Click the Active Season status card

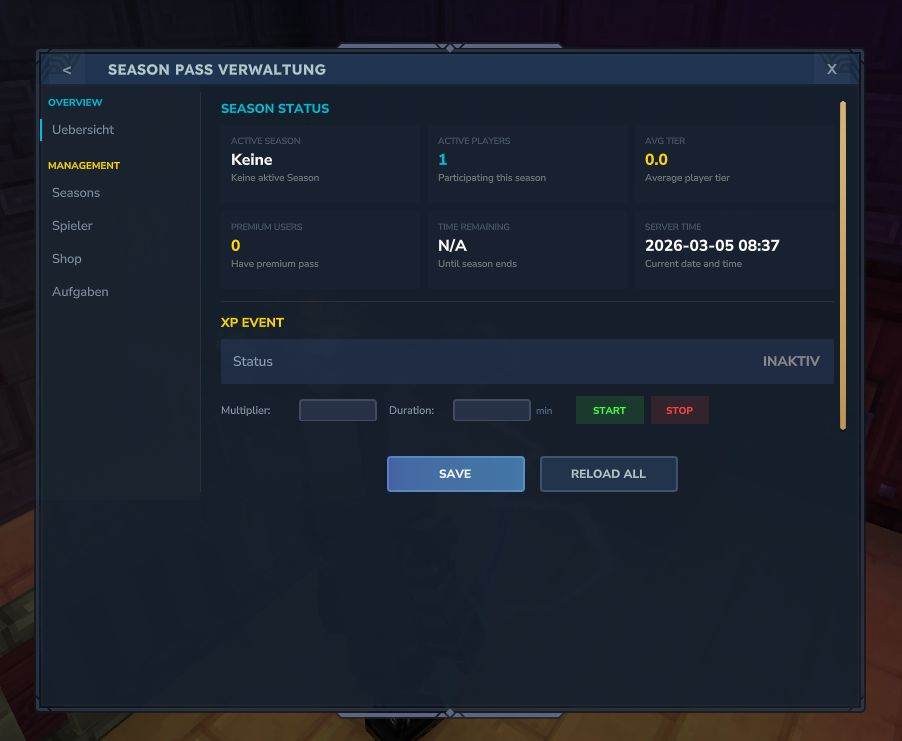tap(320, 162)
